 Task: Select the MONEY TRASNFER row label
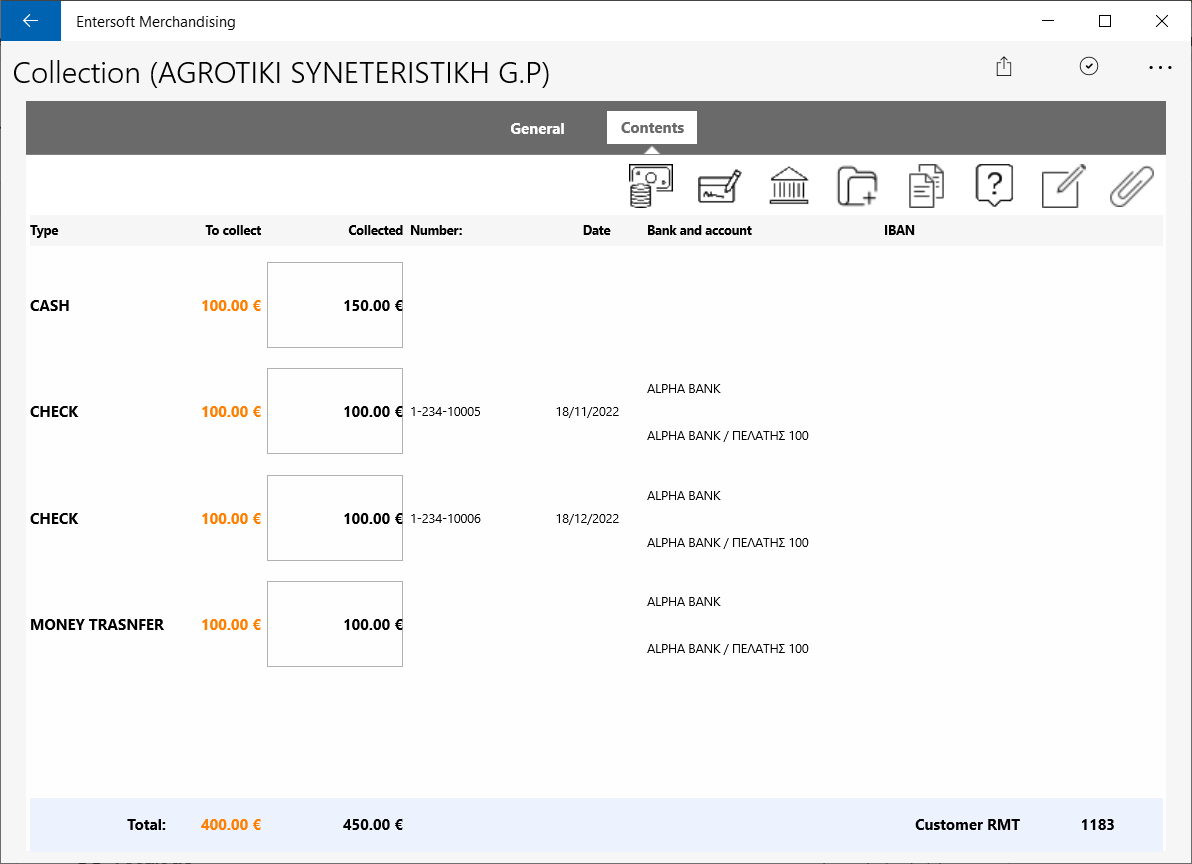pos(97,625)
